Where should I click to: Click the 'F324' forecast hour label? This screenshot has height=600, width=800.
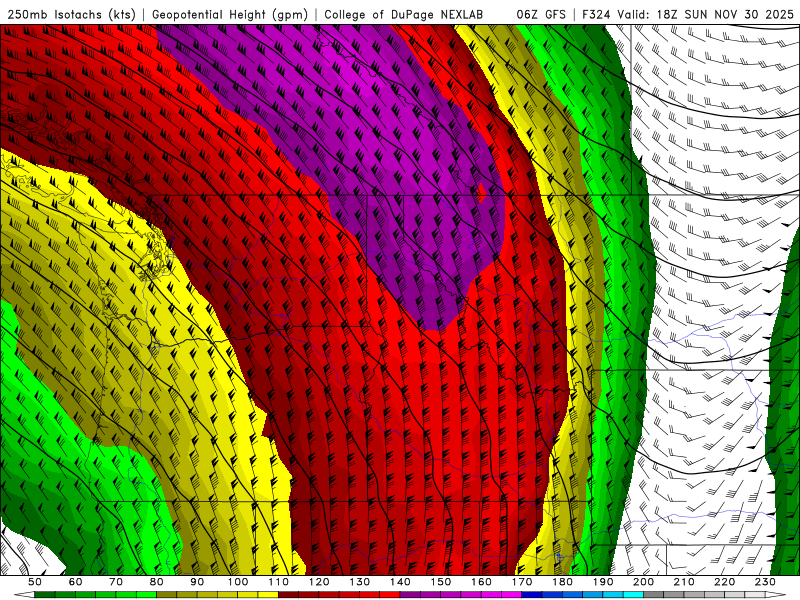point(597,14)
